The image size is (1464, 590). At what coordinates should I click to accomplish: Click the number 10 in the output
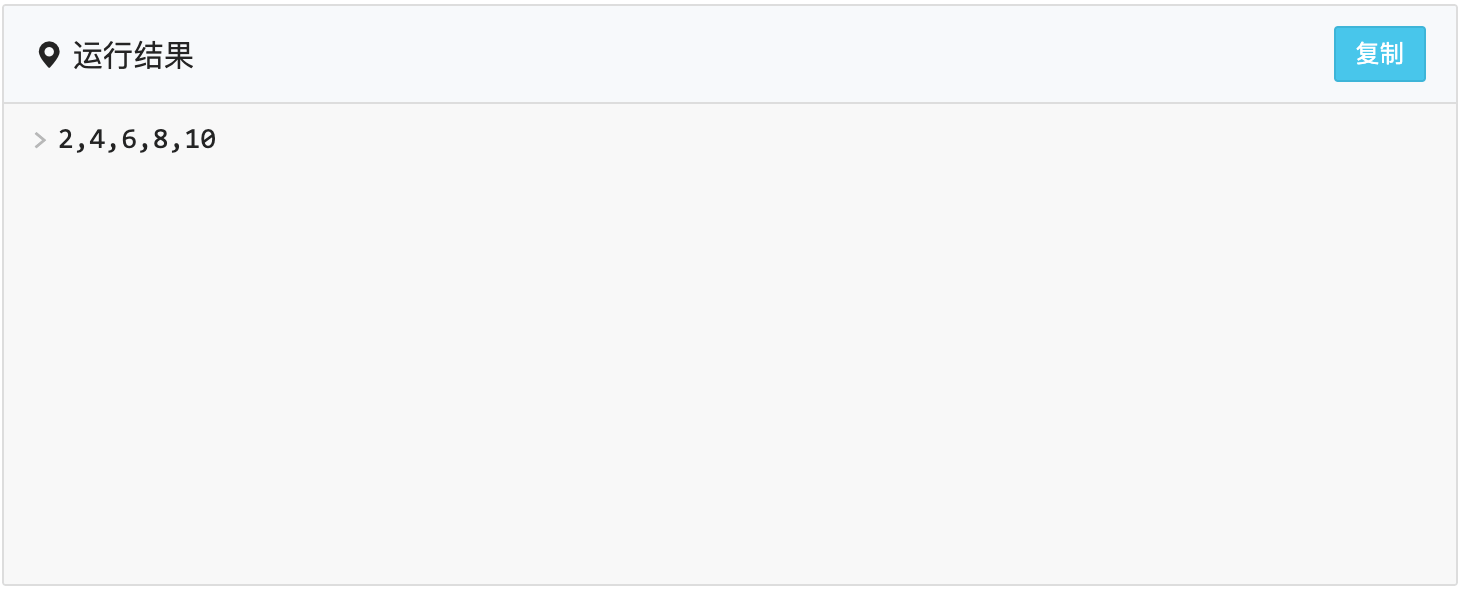[x=201, y=140]
